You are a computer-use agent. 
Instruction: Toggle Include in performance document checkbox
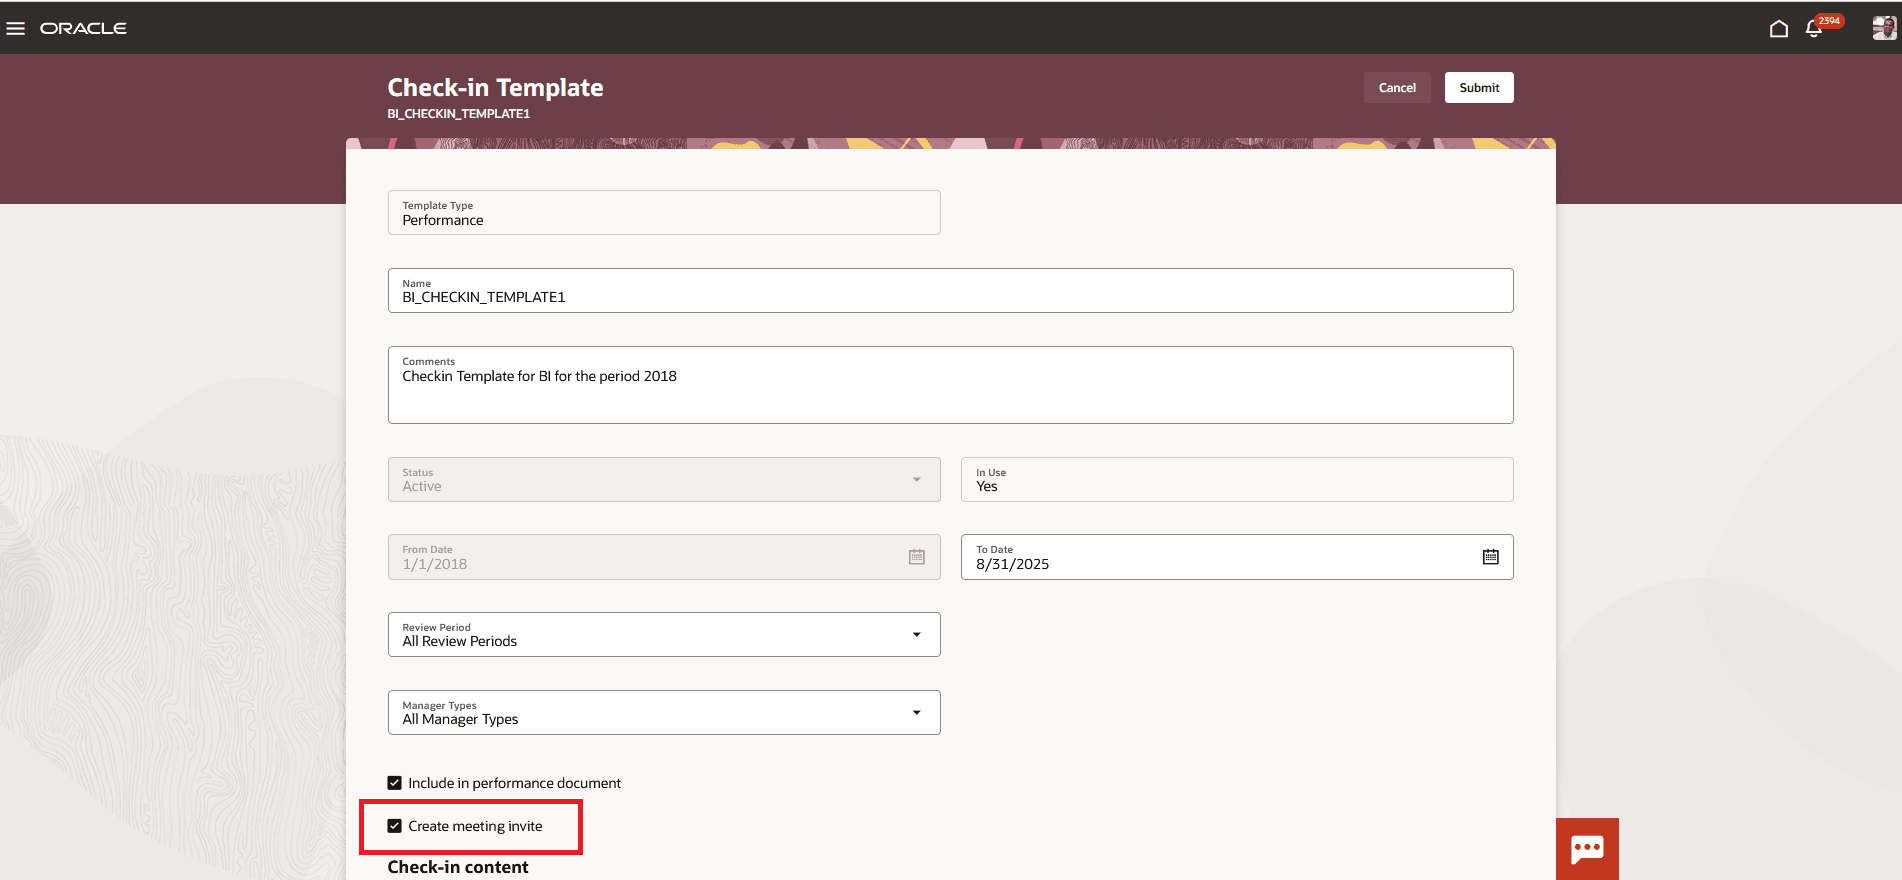[x=395, y=783]
